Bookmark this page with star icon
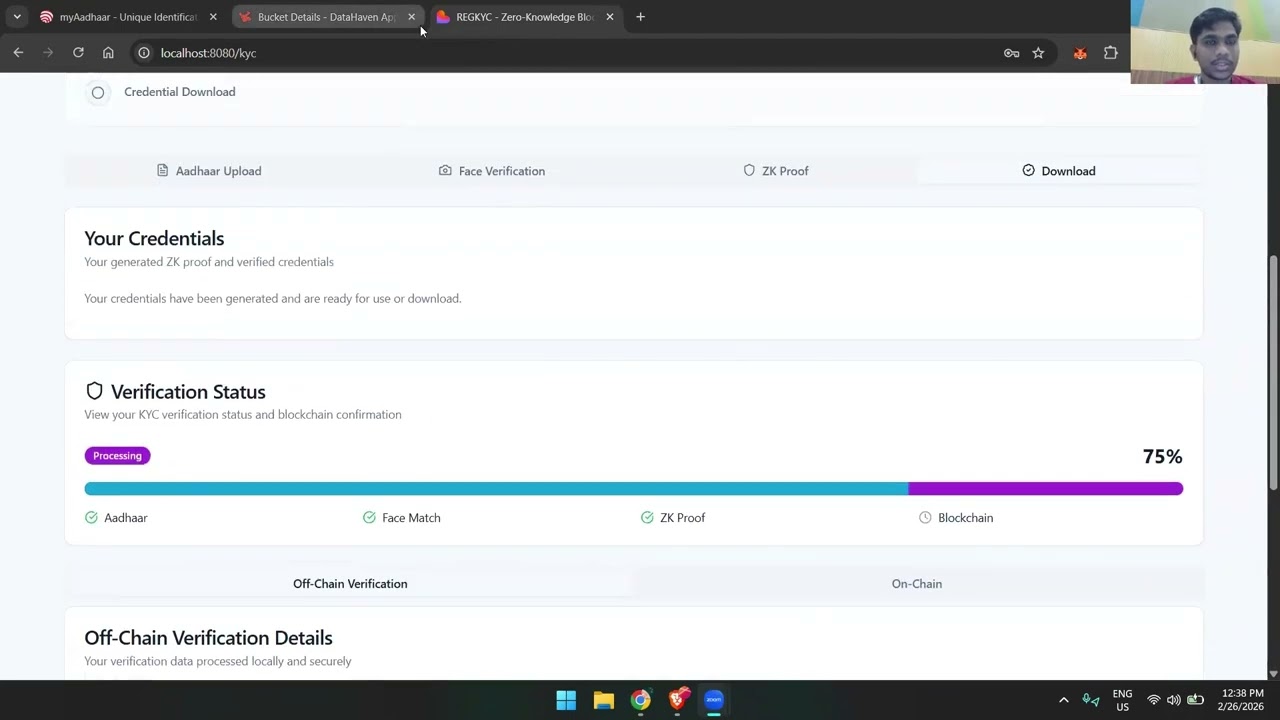The image size is (1280, 720). 1038,53
